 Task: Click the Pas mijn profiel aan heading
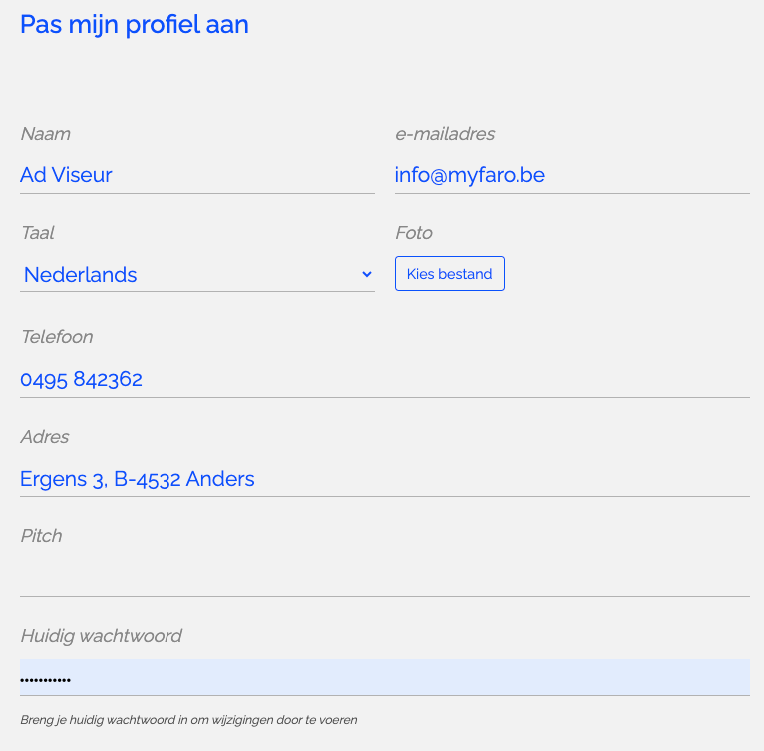click(x=134, y=24)
